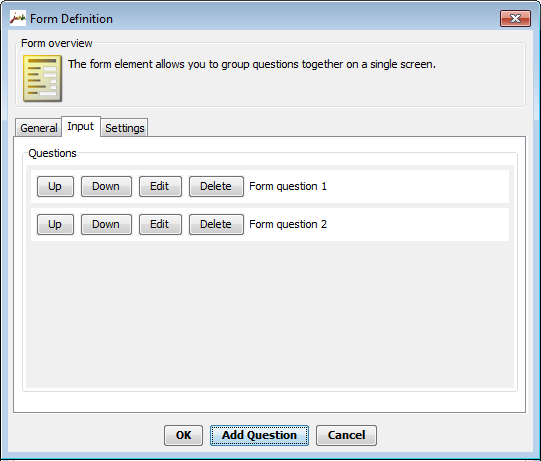This screenshot has width=541, height=461.
Task: Cancel the form definition
Action: 346,435
